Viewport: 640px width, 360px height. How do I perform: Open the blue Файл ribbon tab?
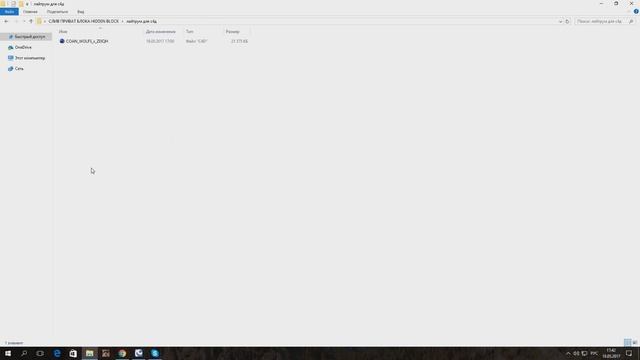(9, 12)
